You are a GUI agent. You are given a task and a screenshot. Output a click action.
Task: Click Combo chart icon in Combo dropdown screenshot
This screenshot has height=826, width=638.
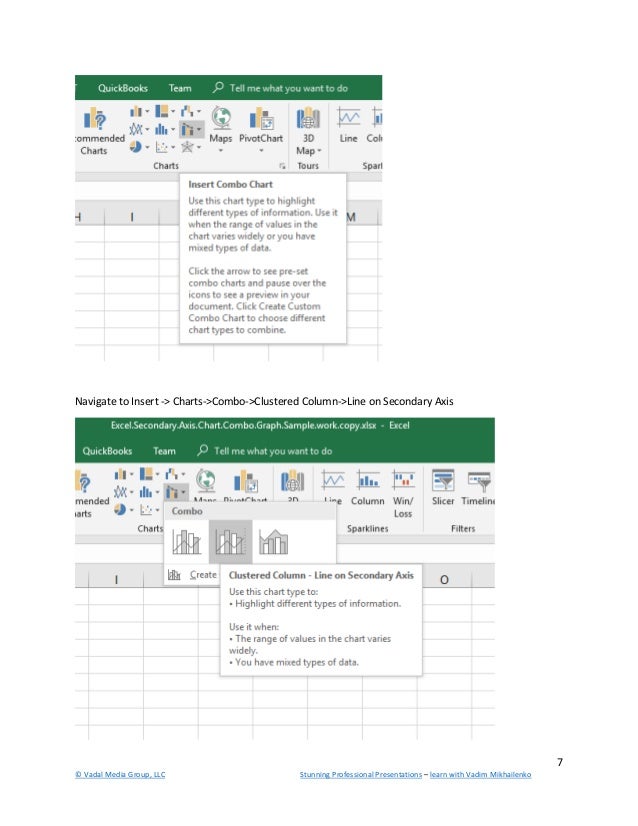[x=171, y=492]
